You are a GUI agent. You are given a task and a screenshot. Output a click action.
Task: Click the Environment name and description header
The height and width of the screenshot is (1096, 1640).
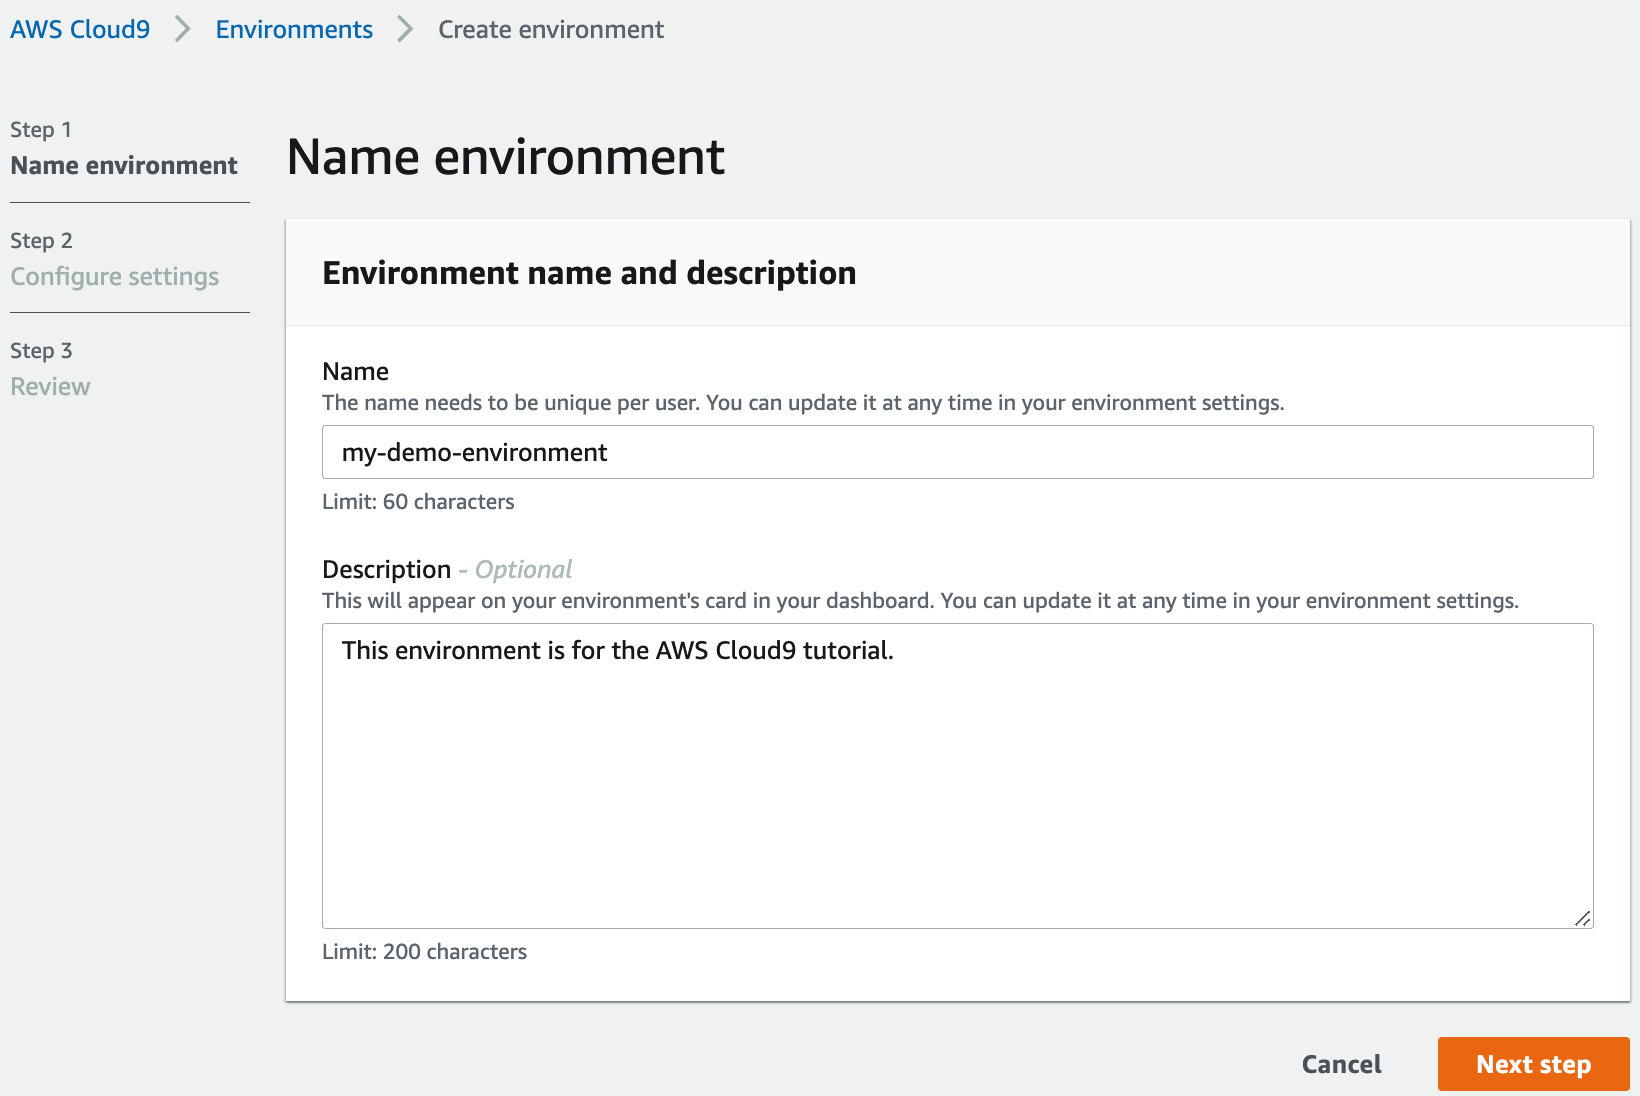tap(589, 272)
